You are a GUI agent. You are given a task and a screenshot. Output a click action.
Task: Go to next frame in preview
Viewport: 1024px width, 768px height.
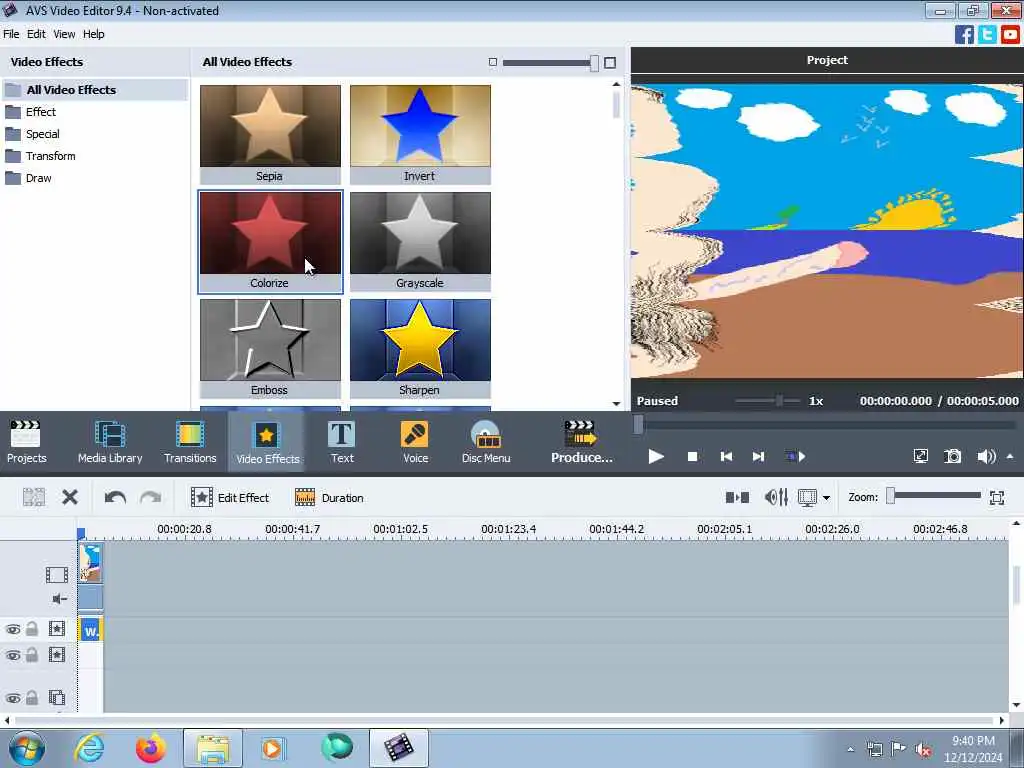click(758, 456)
